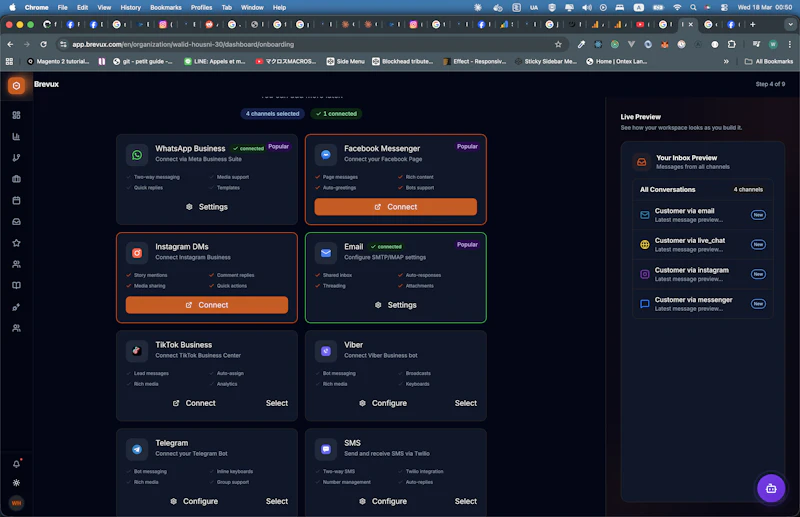Open Customer via messenger conversation
This screenshot has height=517, width=800.
pos(703,304)
